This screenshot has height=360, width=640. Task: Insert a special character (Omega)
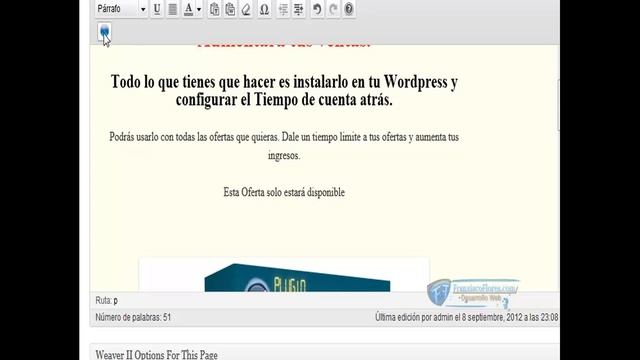(264, 9)
